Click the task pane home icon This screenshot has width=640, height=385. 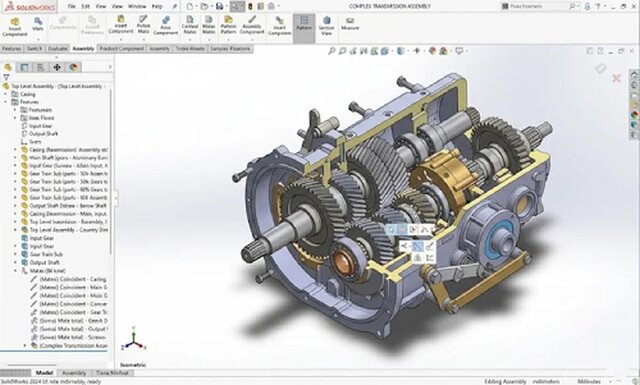pyautogui.click(x=634, y=75)
